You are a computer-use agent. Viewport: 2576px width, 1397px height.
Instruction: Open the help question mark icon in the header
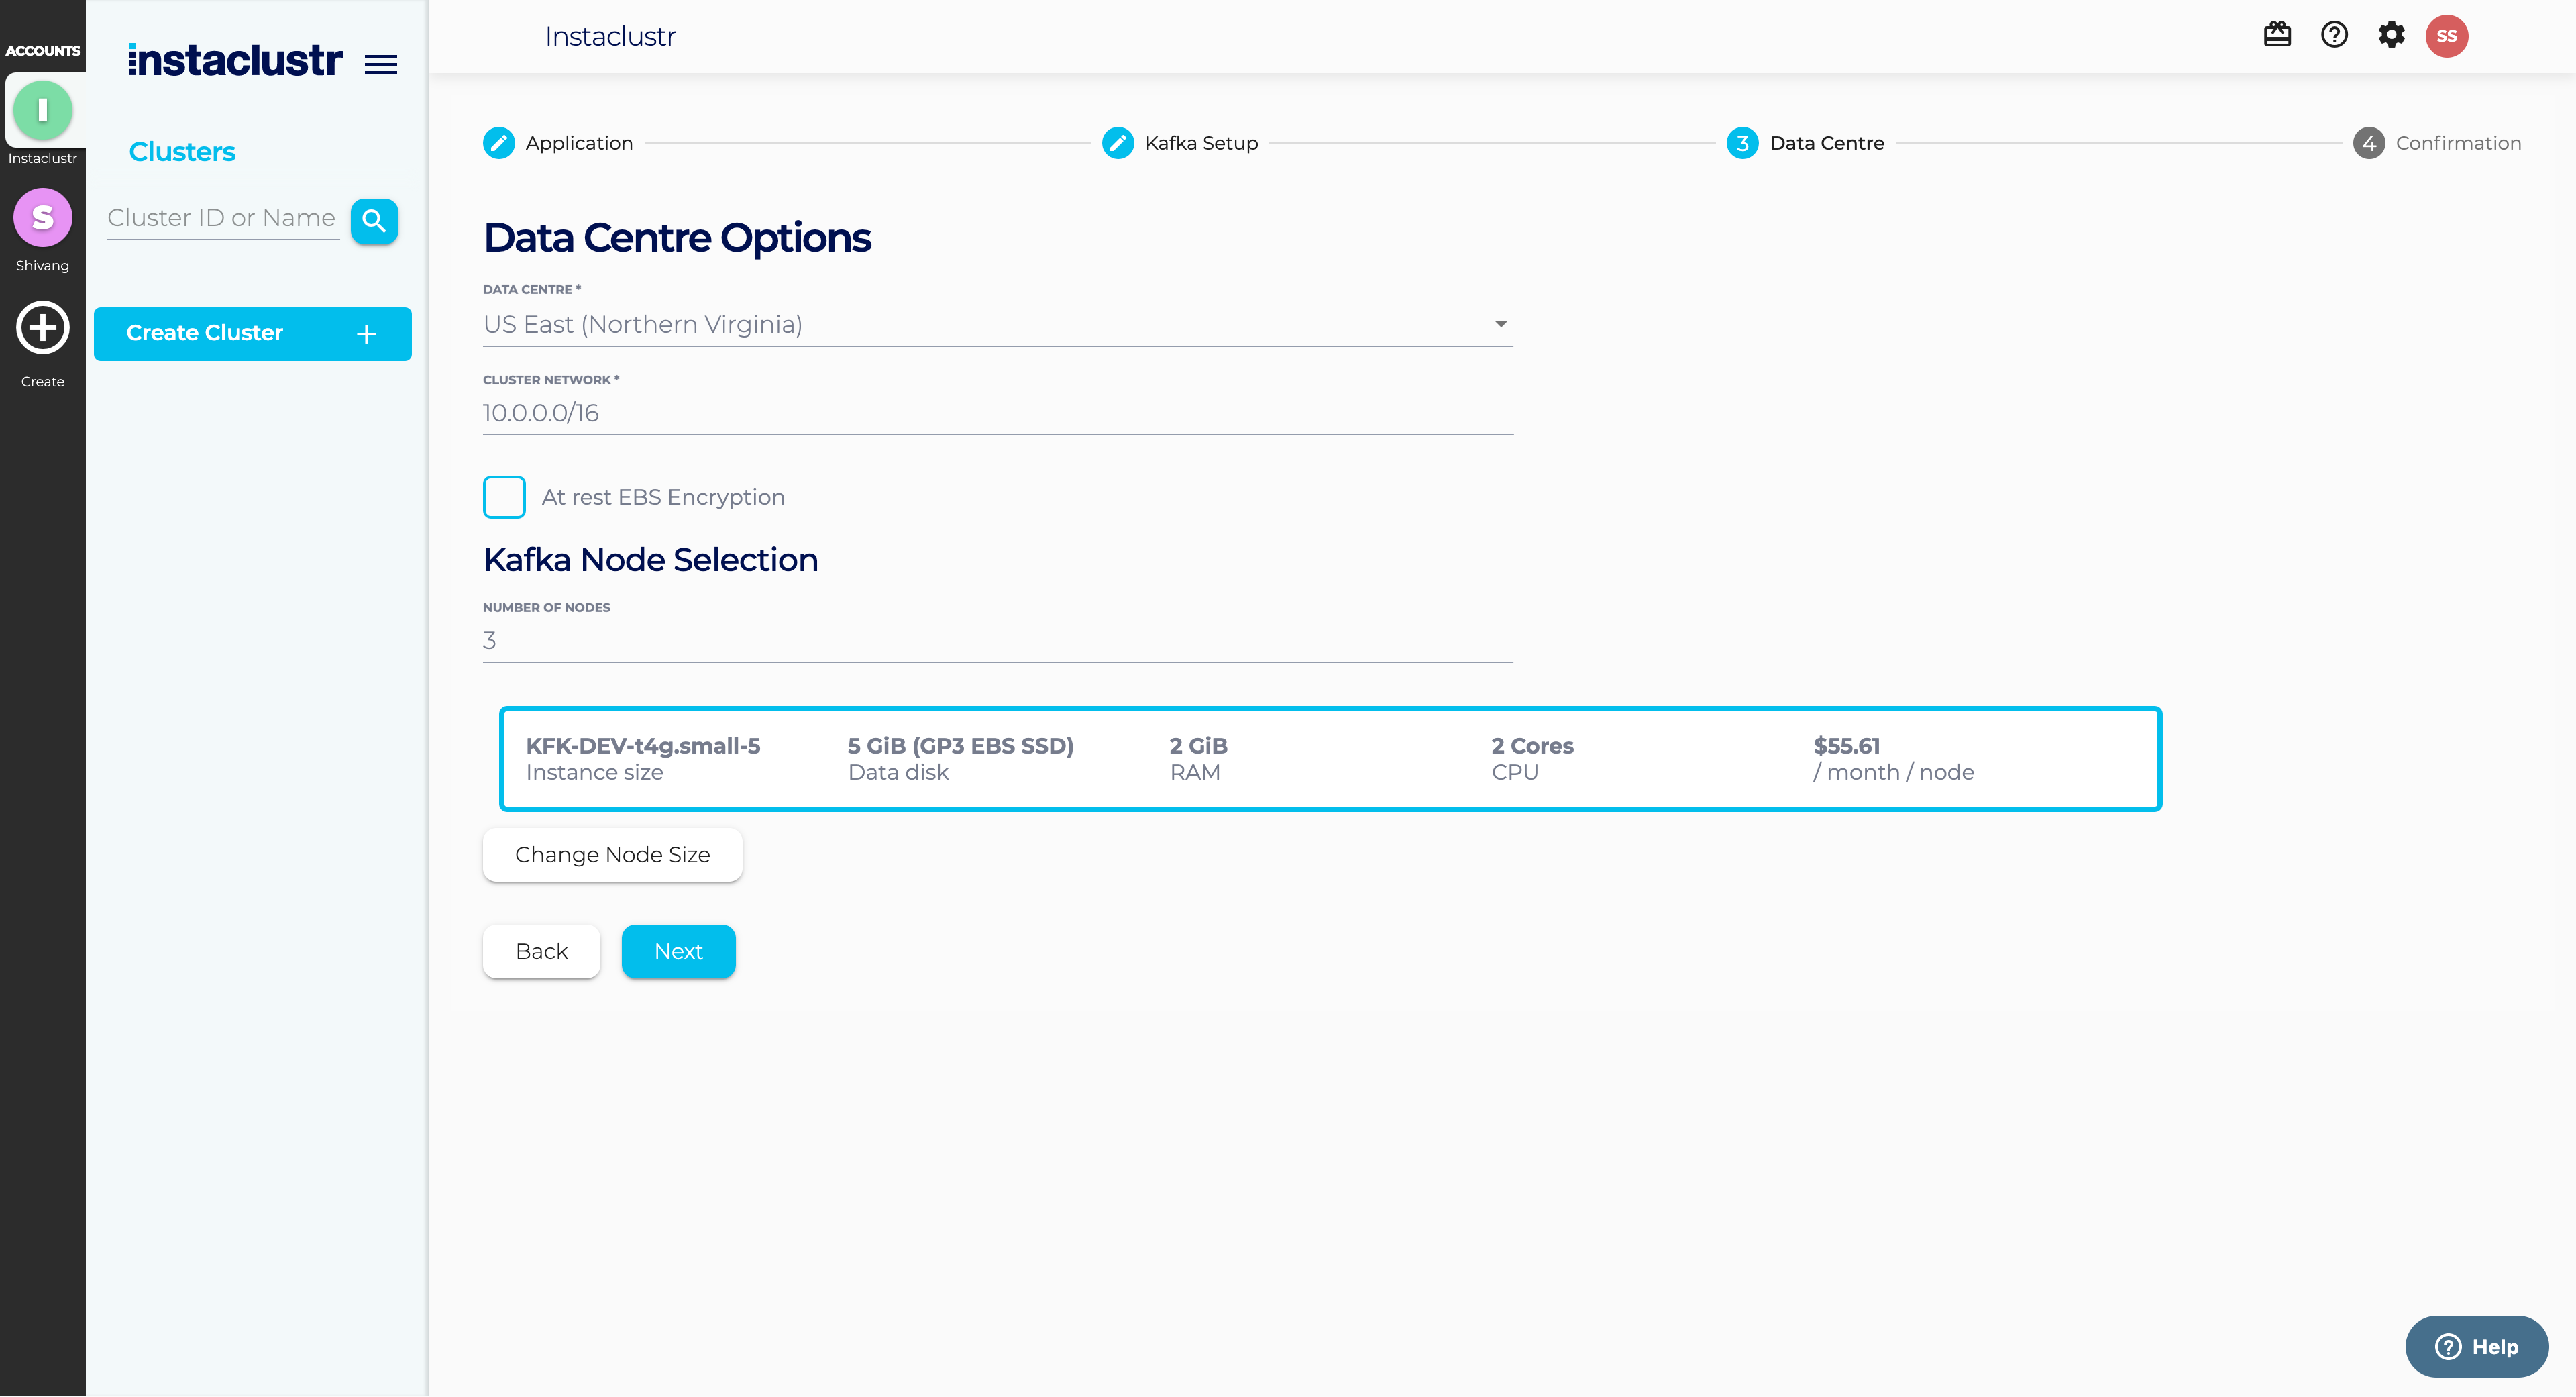point(2334,34)
